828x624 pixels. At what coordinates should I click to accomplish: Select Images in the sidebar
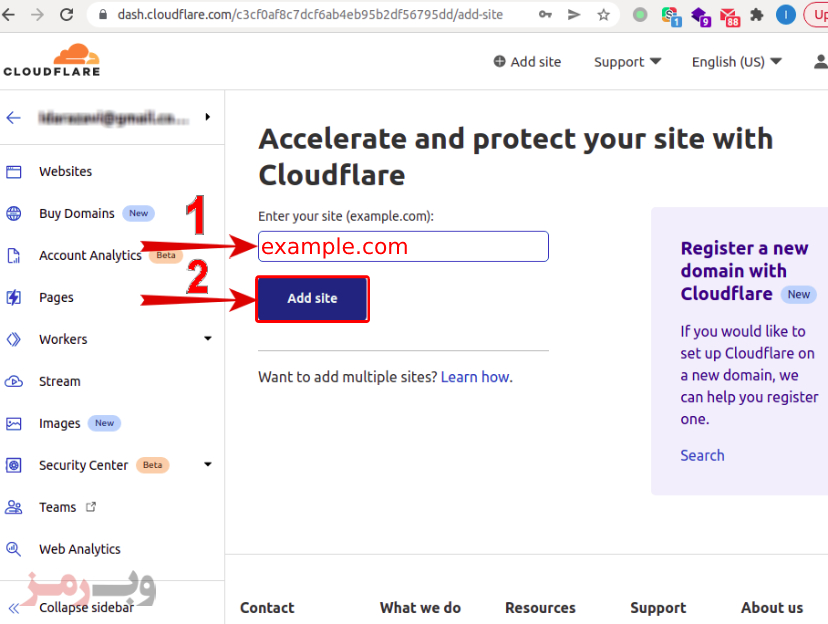[60, 423]
